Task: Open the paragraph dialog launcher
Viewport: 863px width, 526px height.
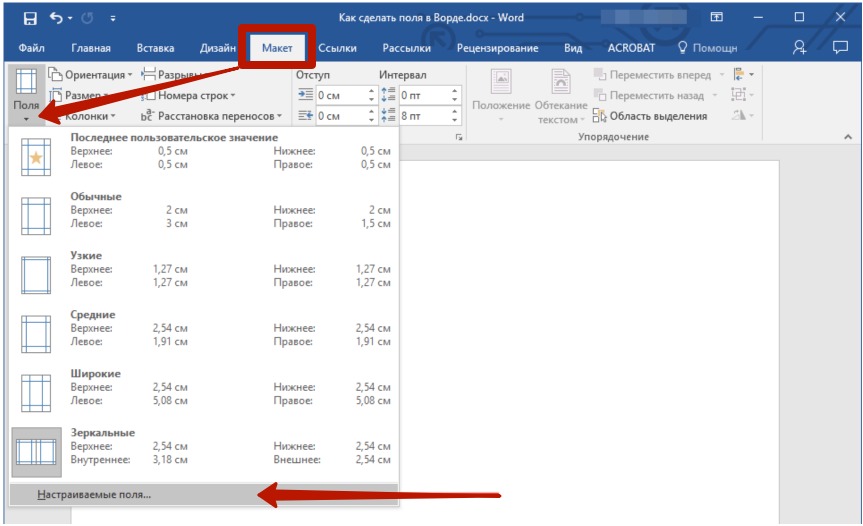Action: click(458, 138)
